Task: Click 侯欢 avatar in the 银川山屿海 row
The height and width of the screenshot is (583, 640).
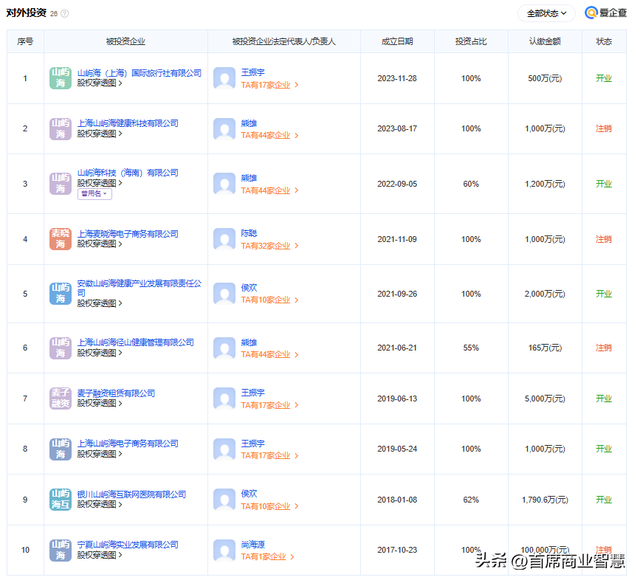Action: pos(224,499)
